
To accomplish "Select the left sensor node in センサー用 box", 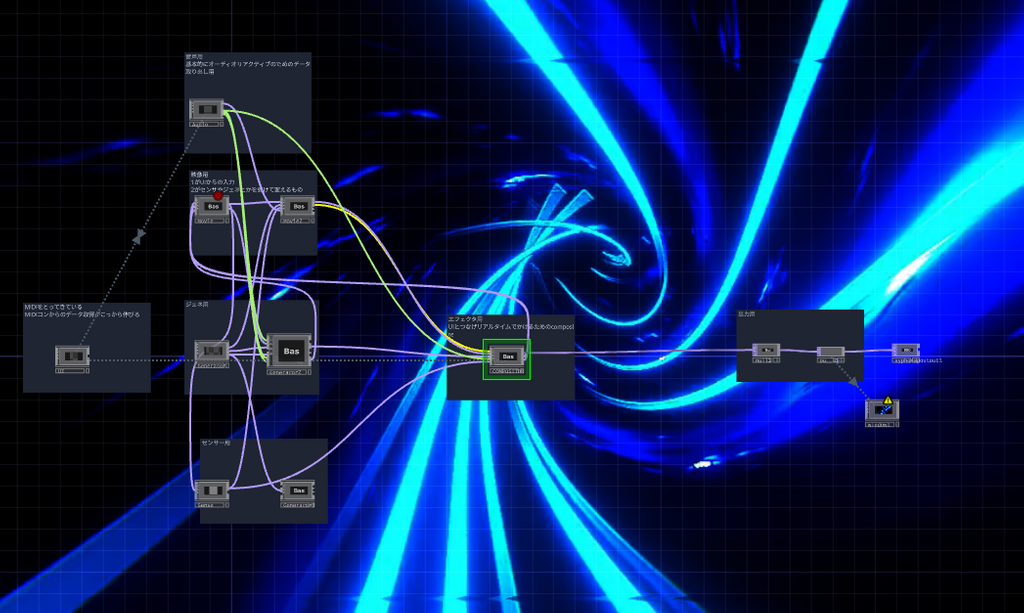I will point(212,489).
